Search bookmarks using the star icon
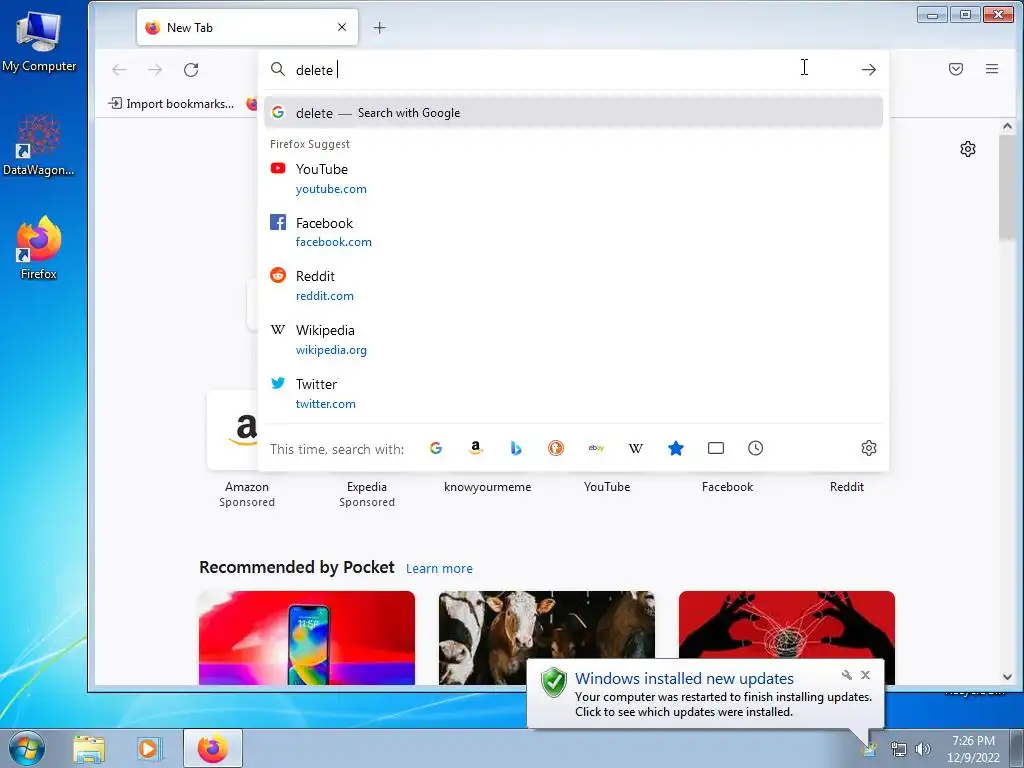The height and width of the screenshot is (768, 1024). click(x=676, y=448)
